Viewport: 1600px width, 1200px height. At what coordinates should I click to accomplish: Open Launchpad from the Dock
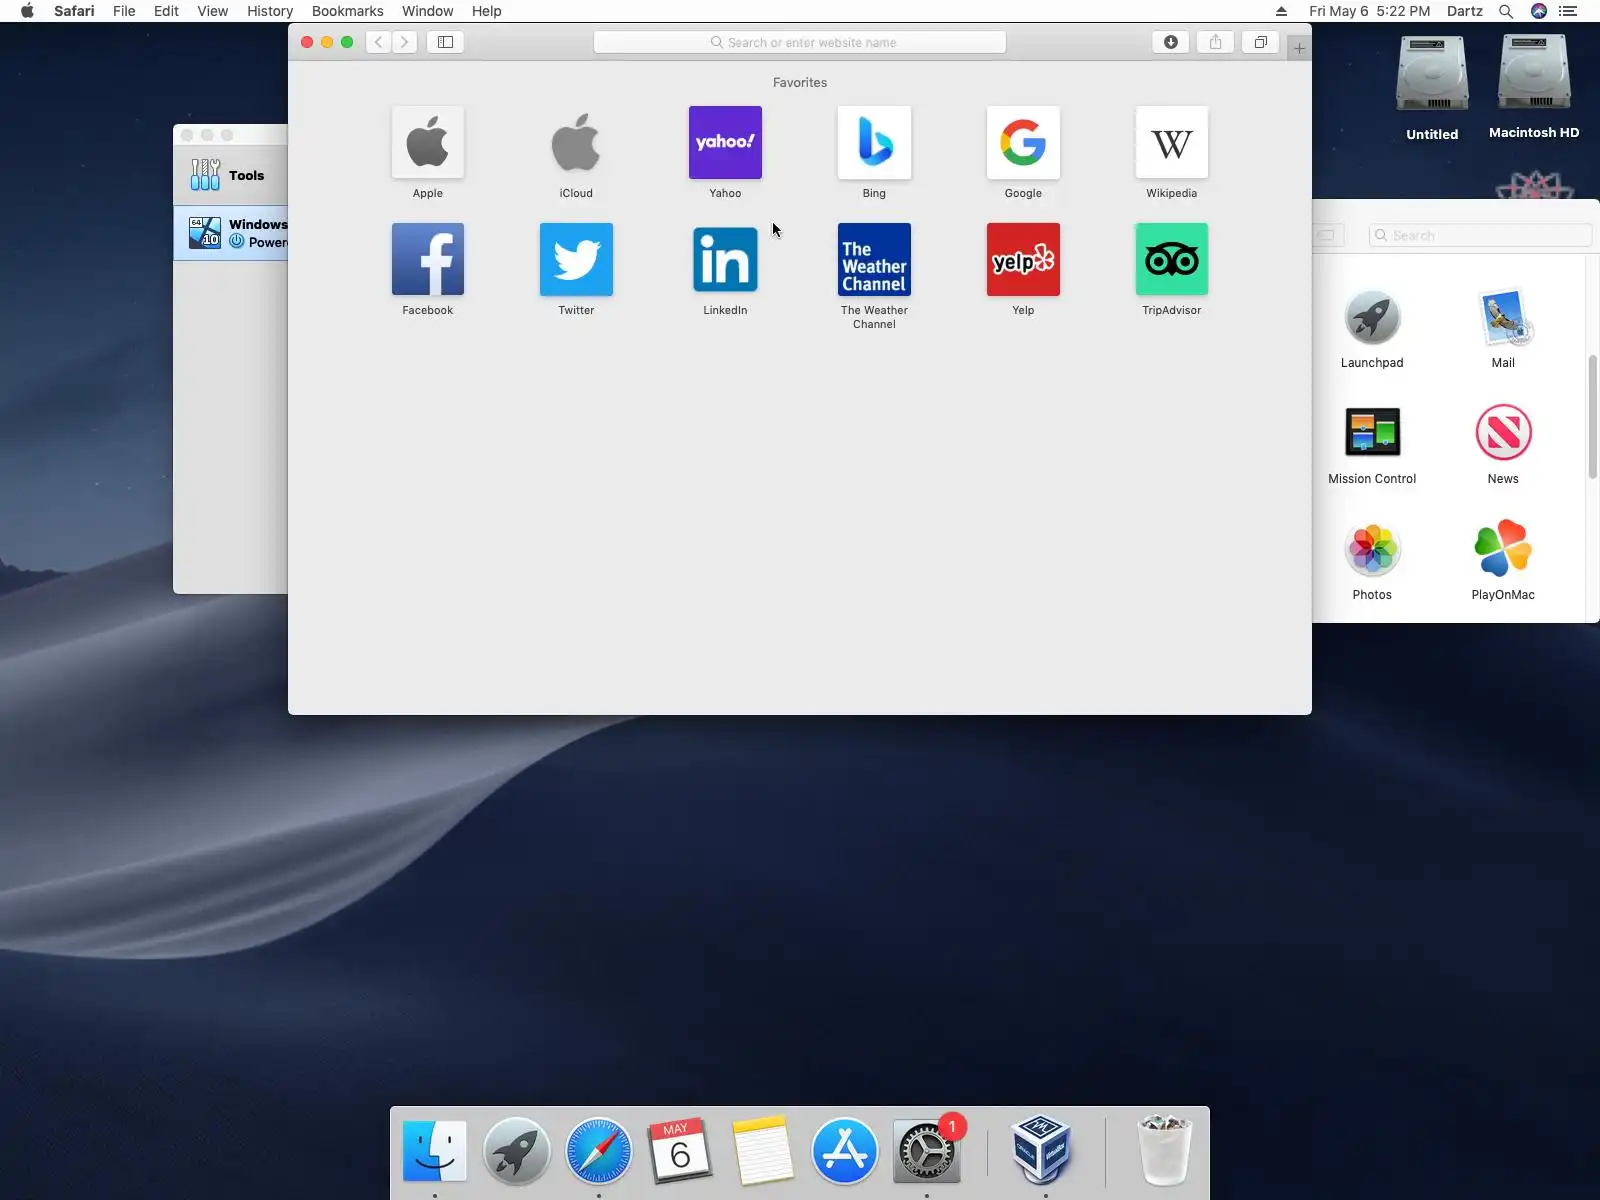coord(517,1150)
